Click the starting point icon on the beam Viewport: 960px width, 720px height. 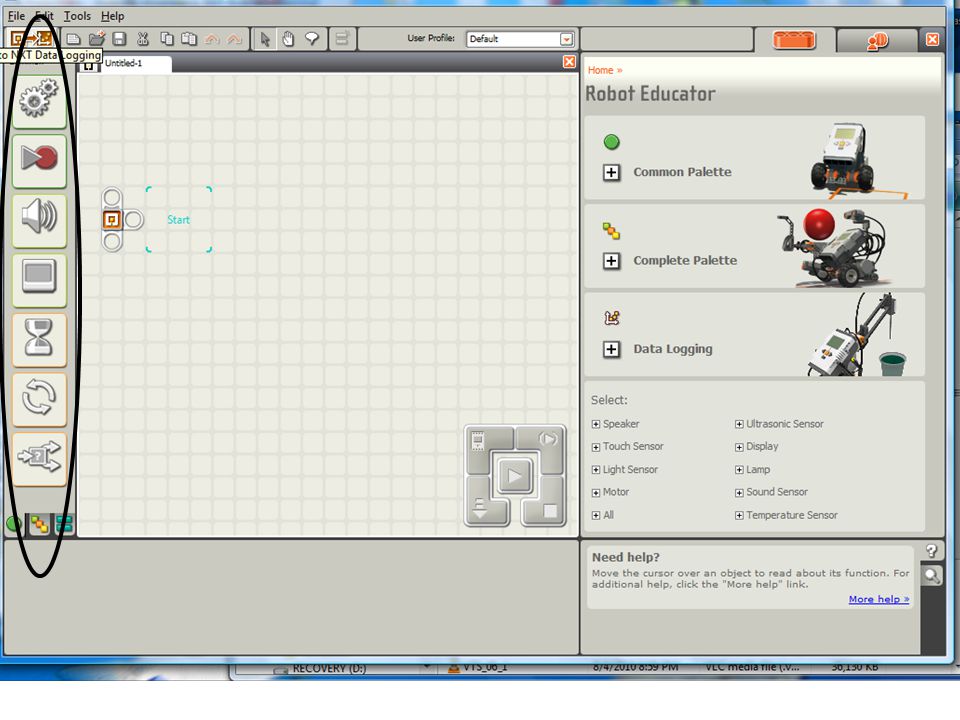click(x=111, y=219)
